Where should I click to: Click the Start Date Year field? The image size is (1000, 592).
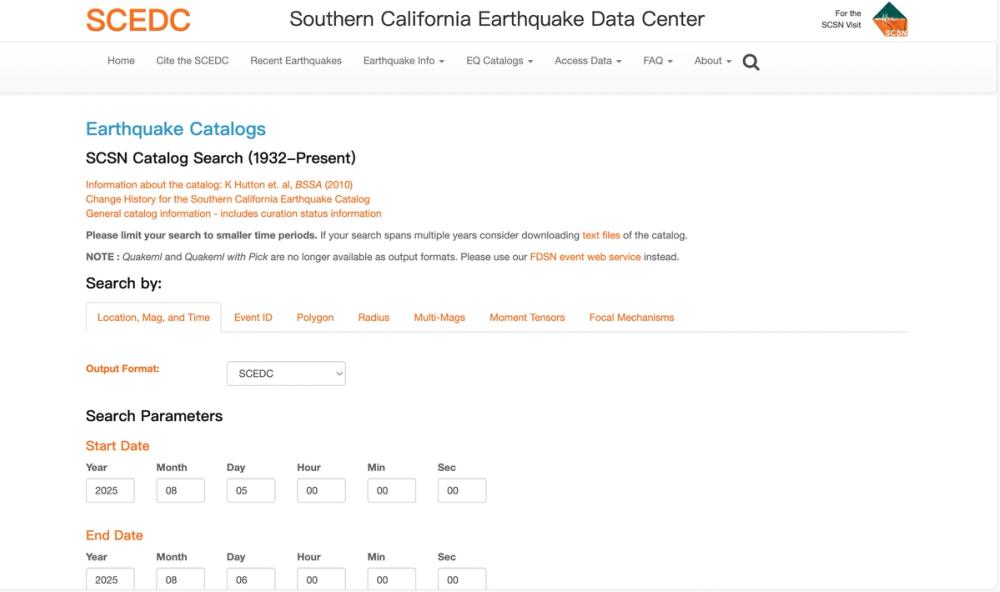click(110, 491)
